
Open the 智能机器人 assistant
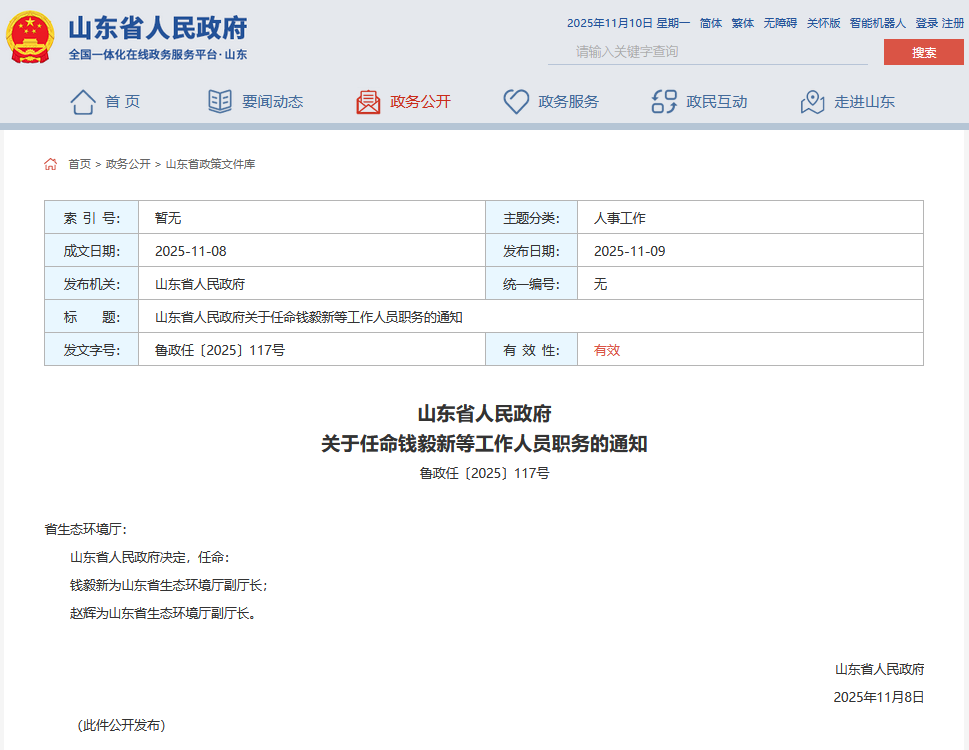(877, 23)
